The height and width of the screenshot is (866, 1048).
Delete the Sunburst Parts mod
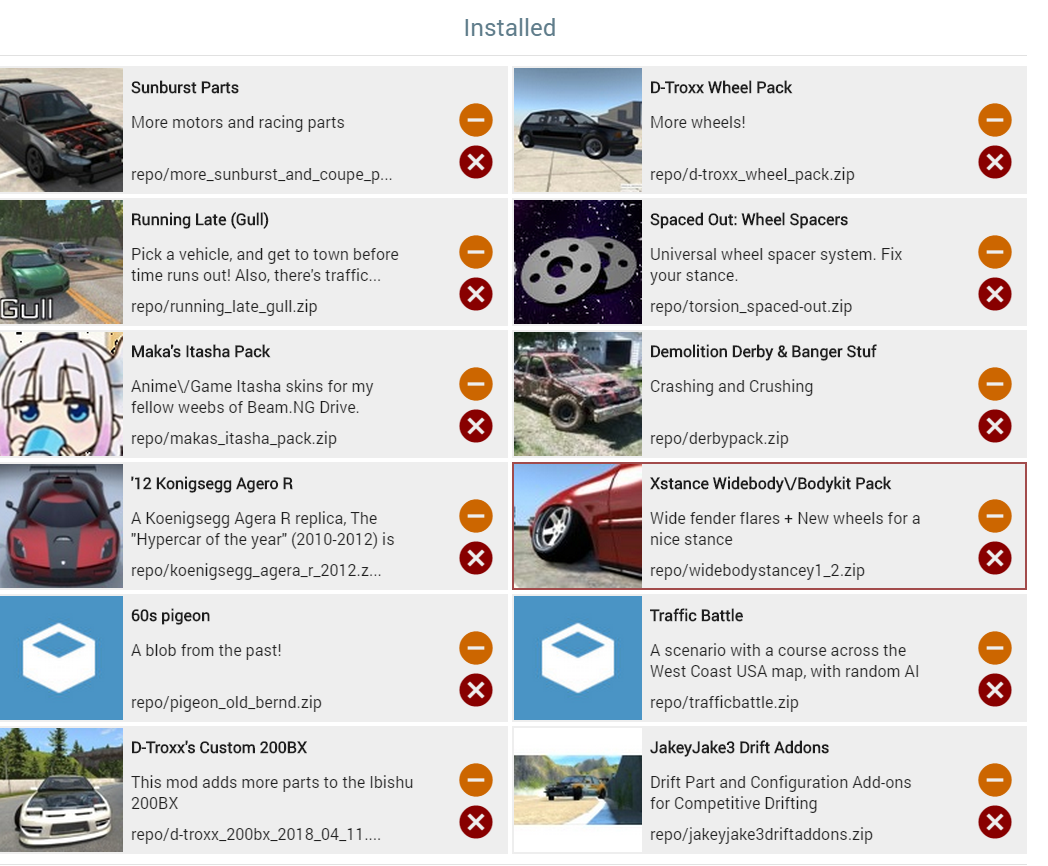(475, 162)
